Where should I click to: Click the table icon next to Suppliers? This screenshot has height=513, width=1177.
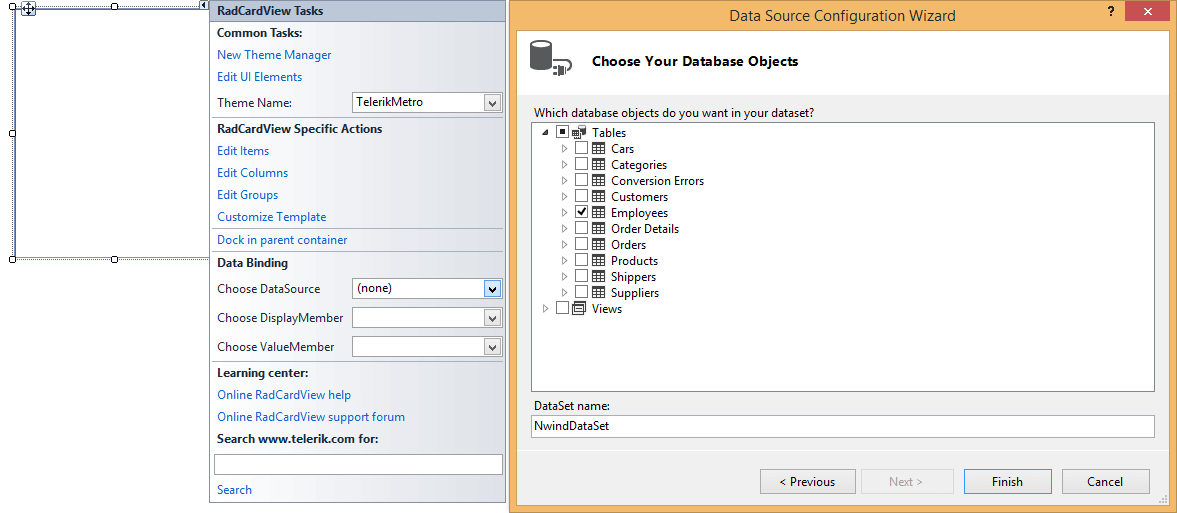point(598,293)
